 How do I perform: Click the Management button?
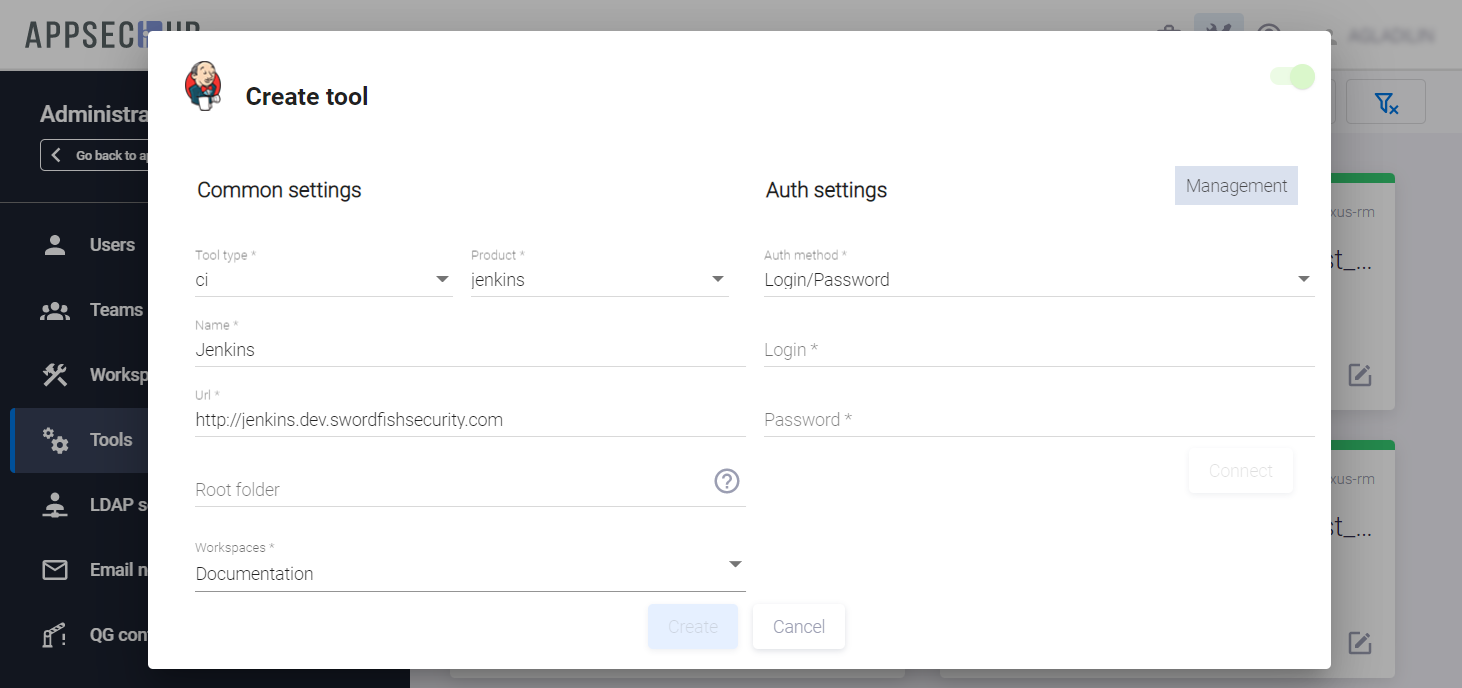pyautogui.click(x=1236, y=186)
